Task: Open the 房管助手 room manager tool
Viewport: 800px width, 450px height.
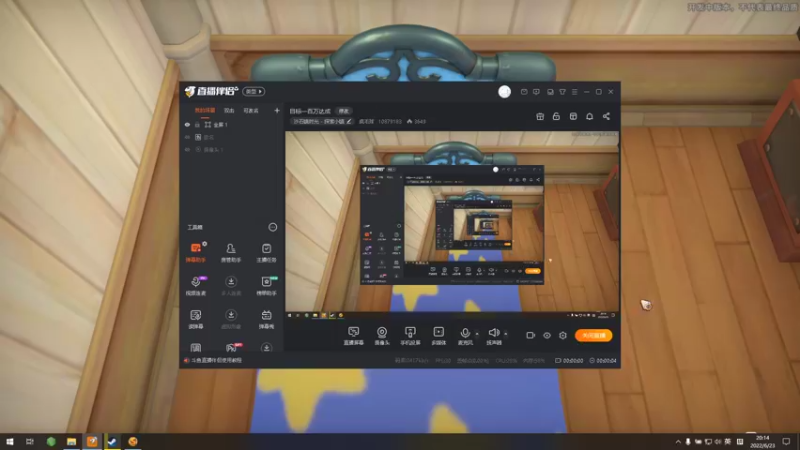Action: coord(231,252)
